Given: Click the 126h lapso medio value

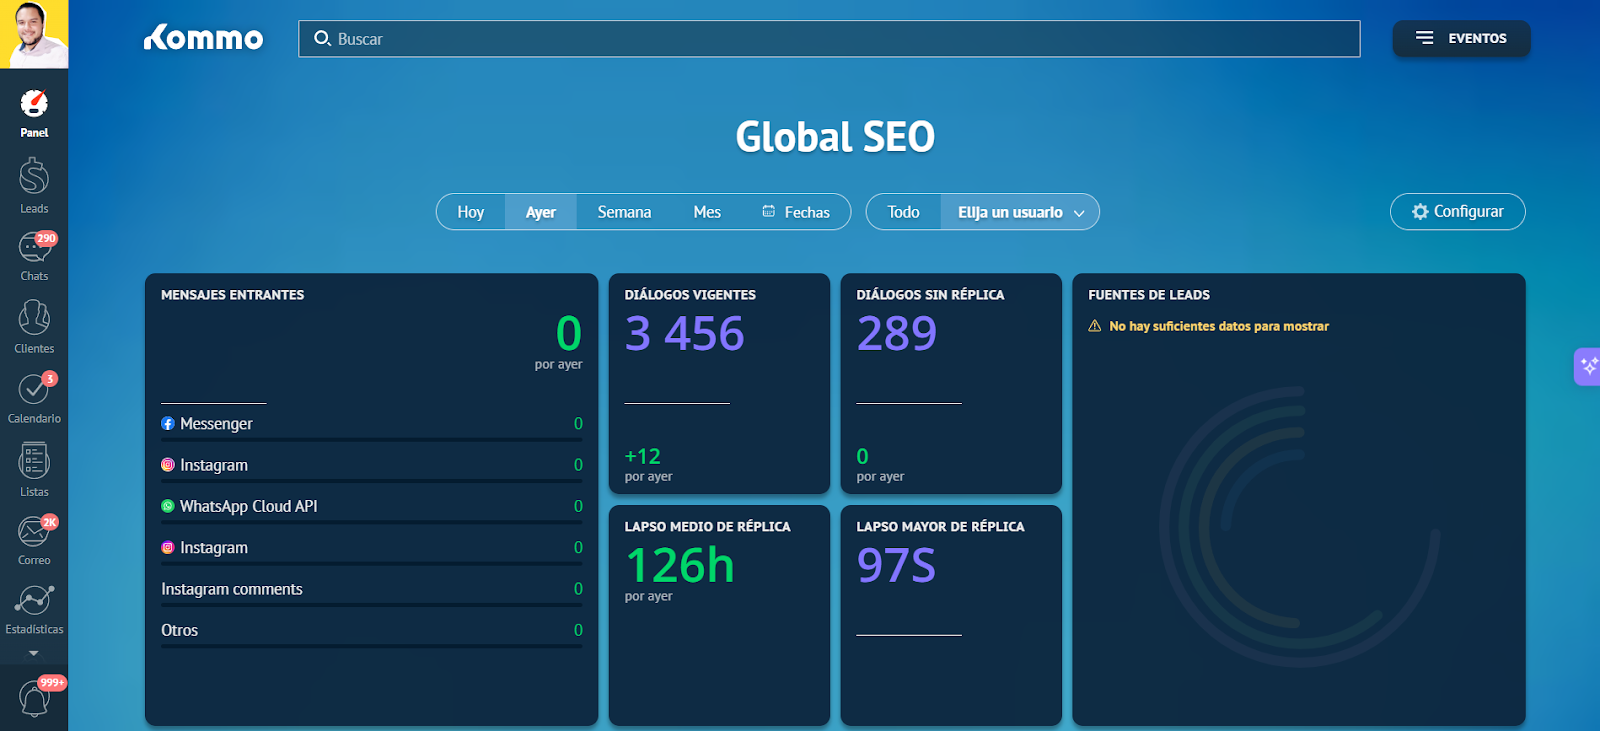Looking at the screenshot, I should [x=680, y=565].
